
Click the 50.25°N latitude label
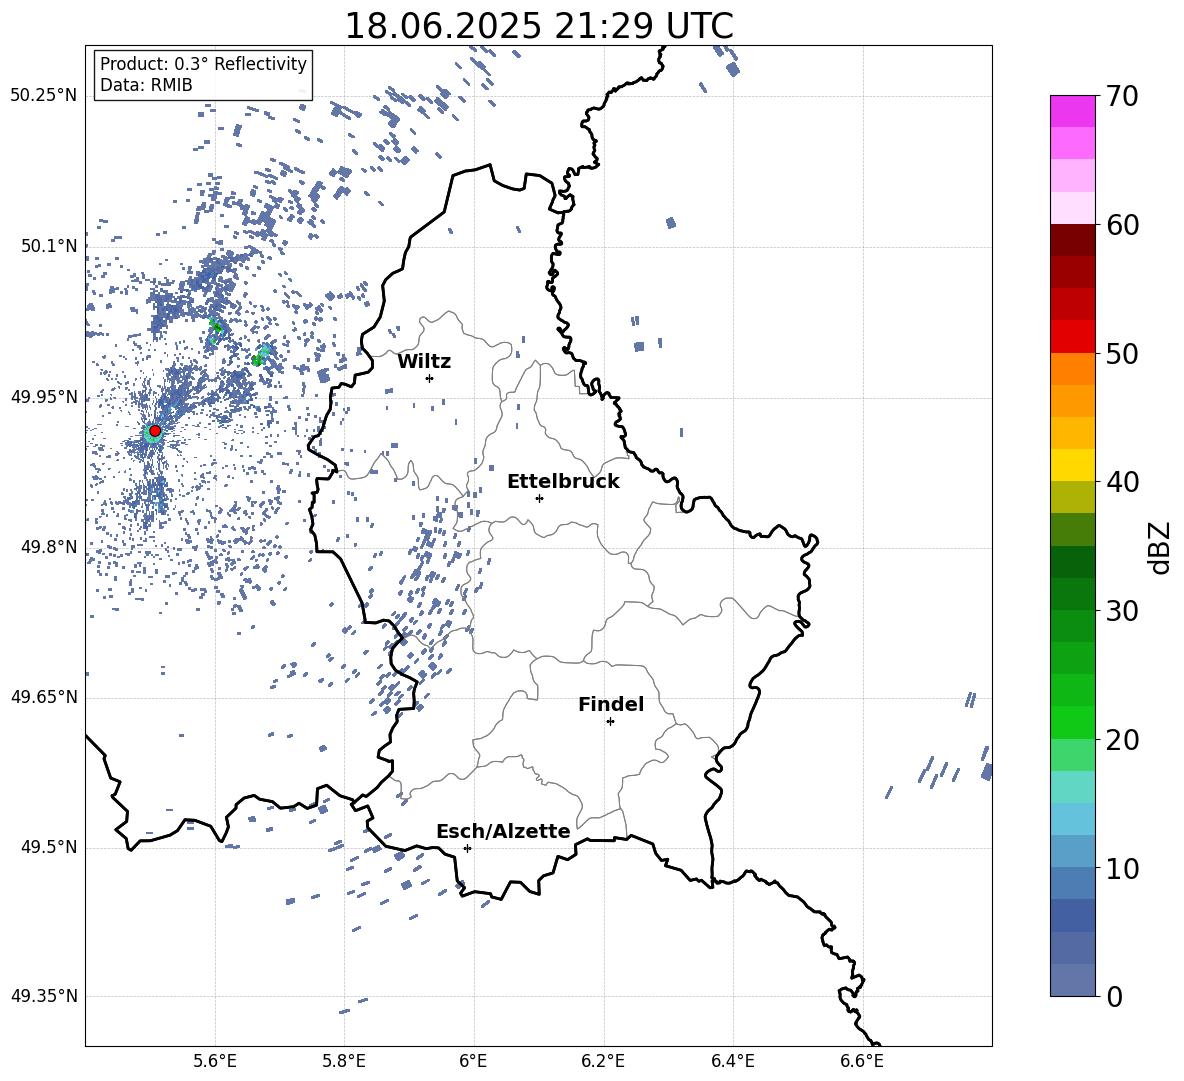44,96
